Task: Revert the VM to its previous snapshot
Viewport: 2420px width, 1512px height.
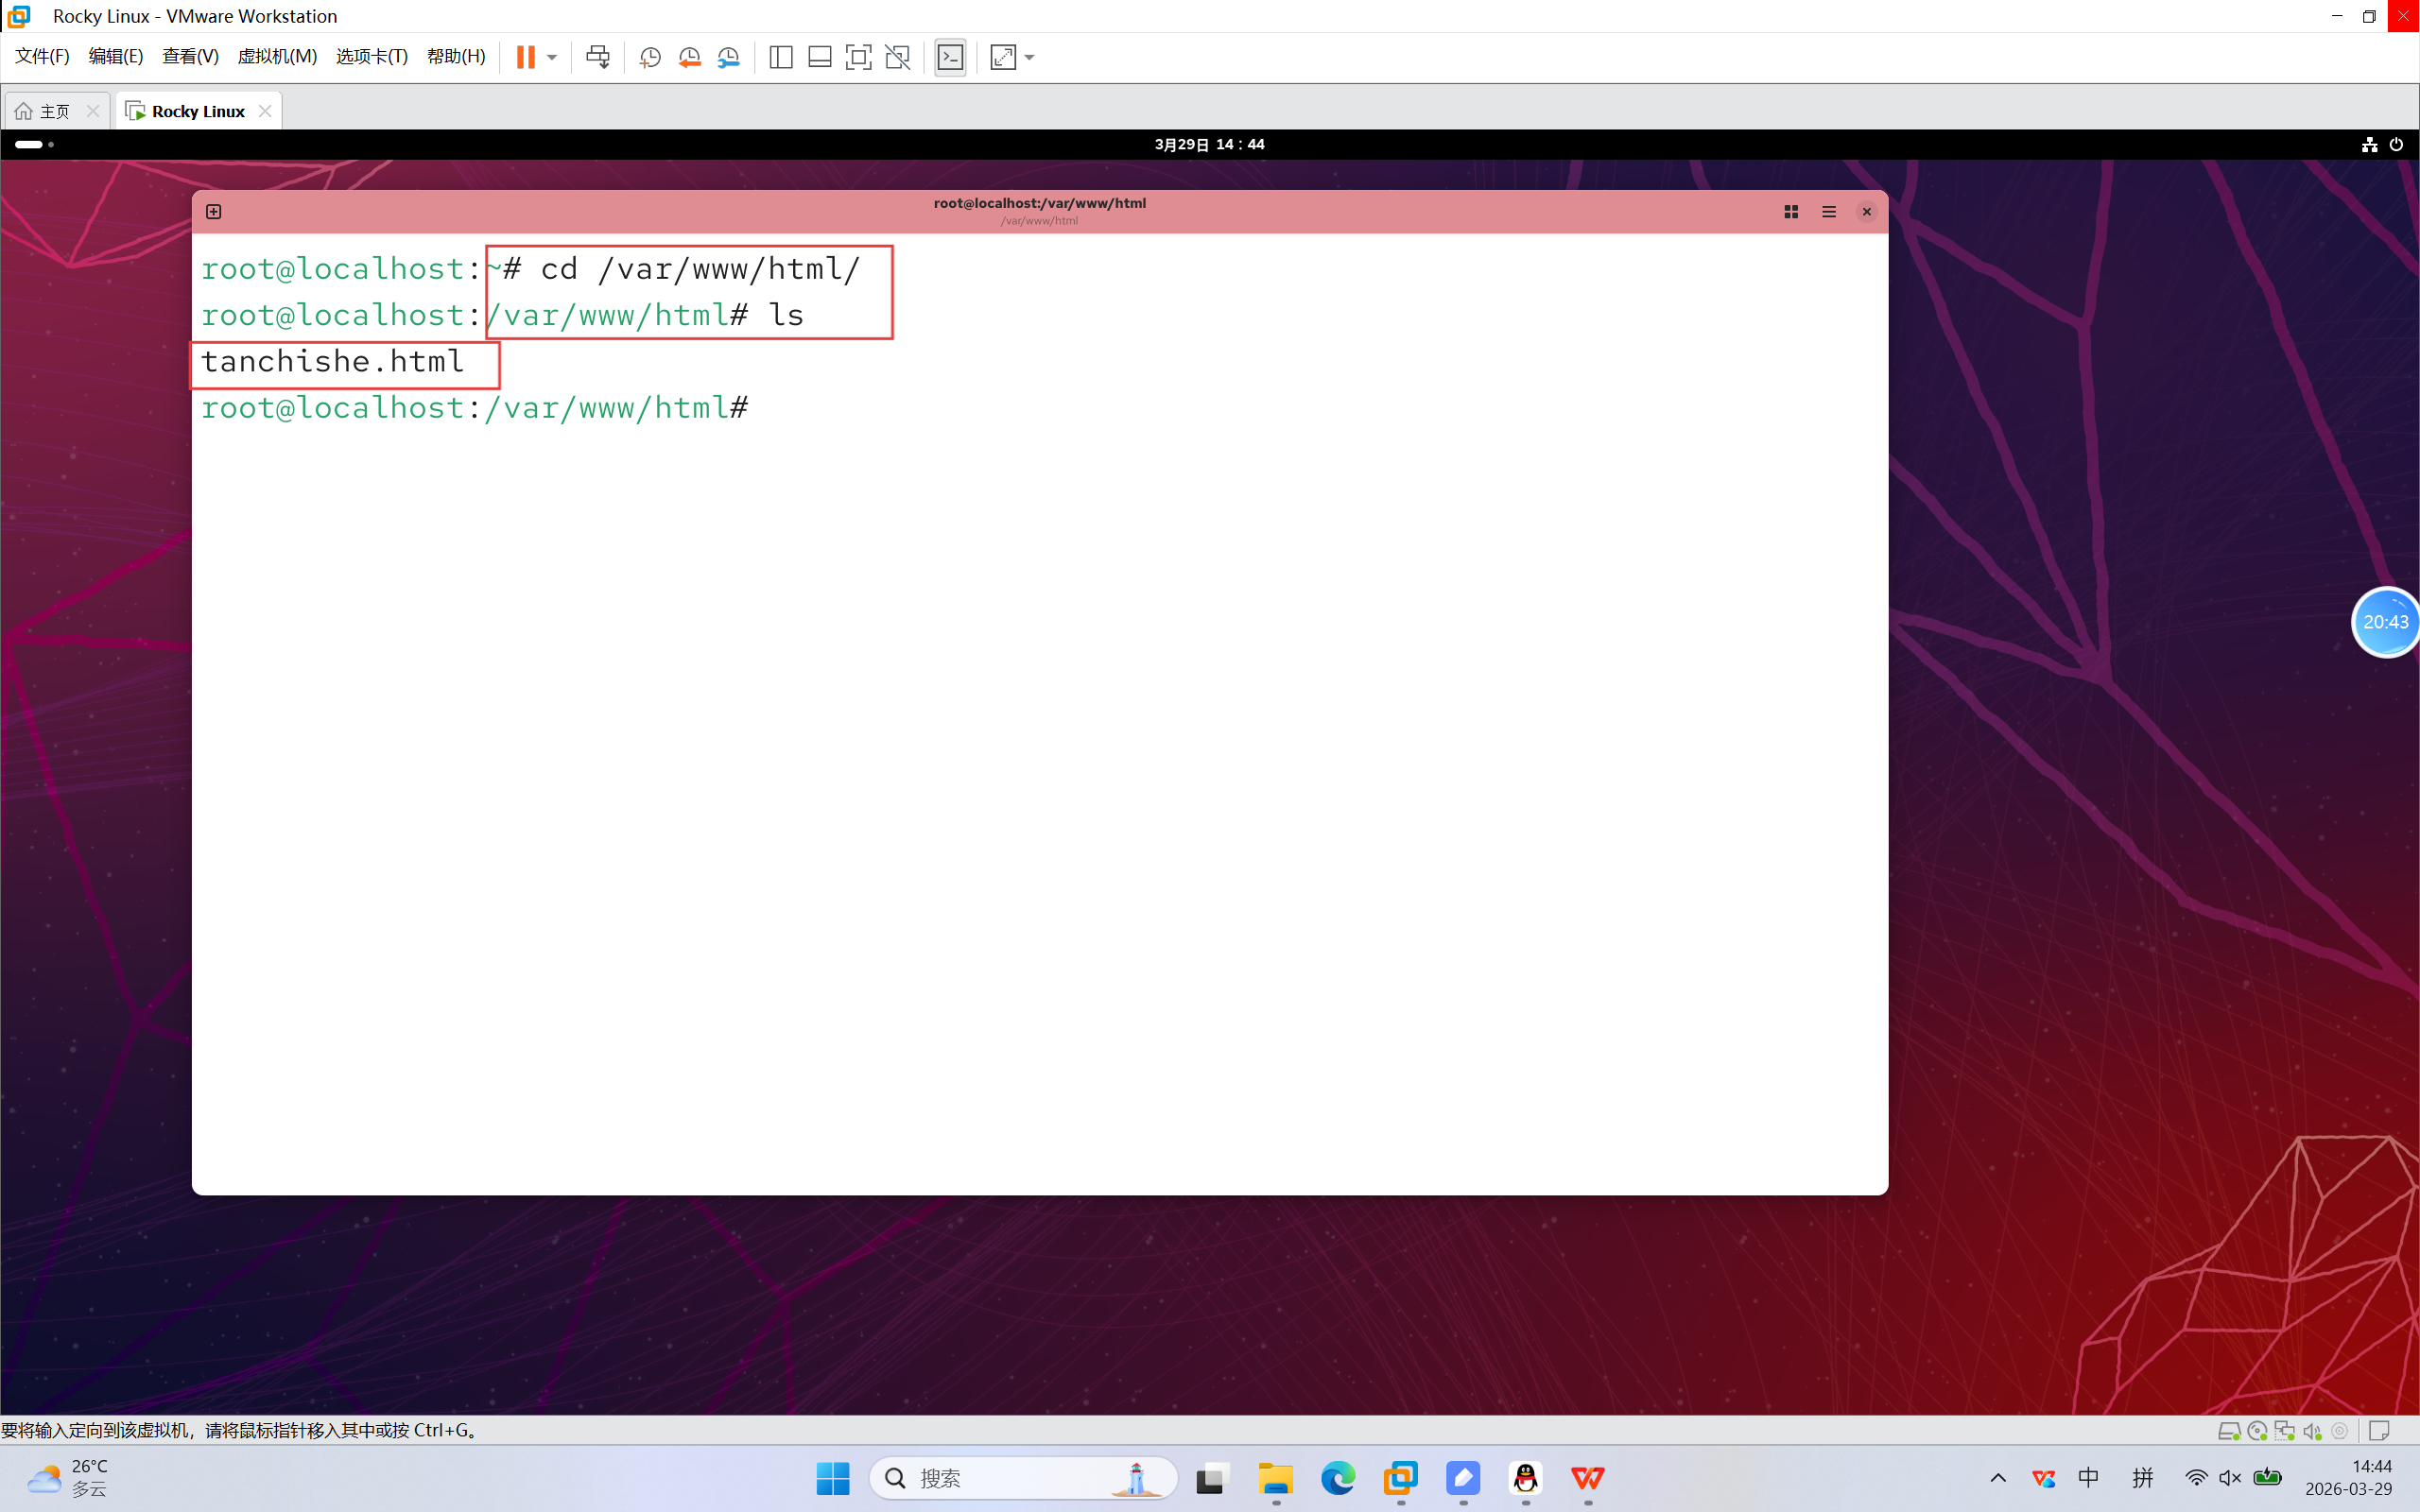Action: [x=689, y=57]
